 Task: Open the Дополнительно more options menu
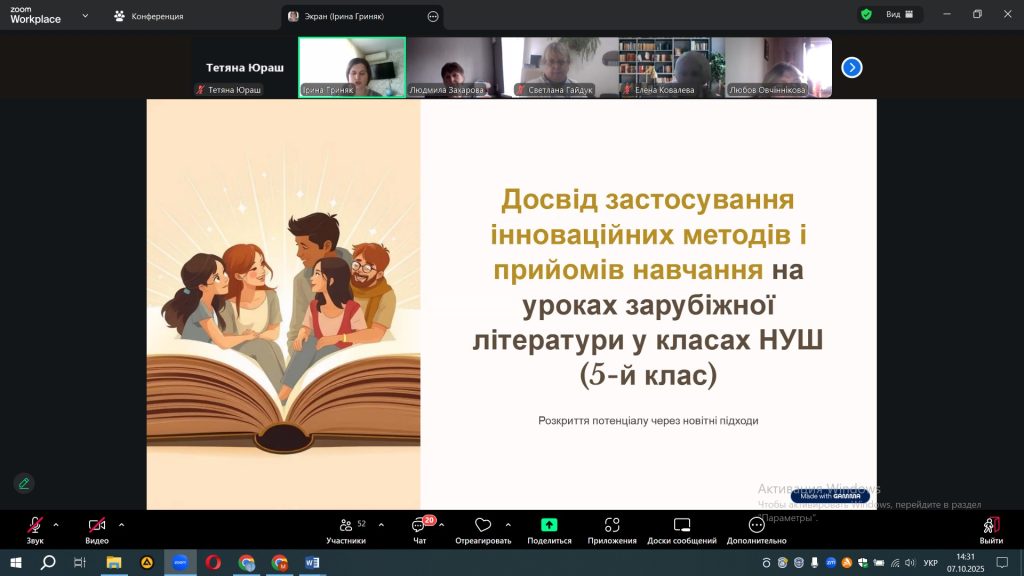tap(757, 525)
